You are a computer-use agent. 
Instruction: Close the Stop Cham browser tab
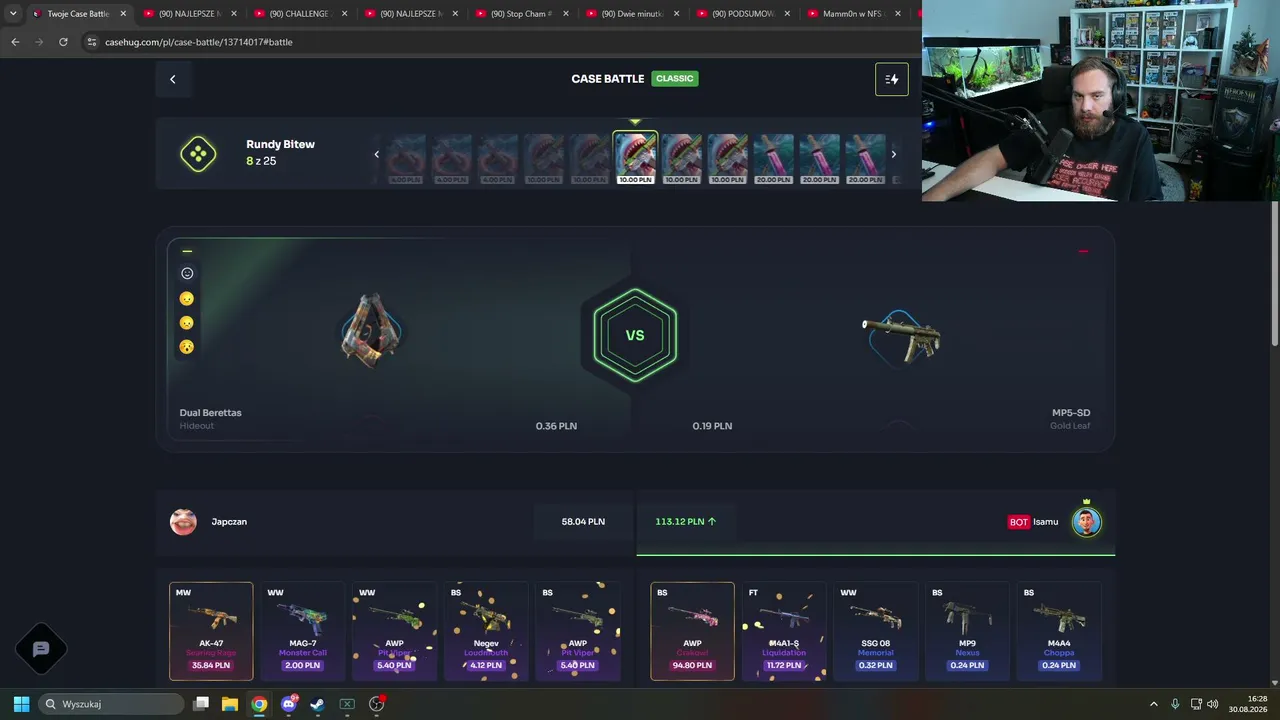[566, 14]
